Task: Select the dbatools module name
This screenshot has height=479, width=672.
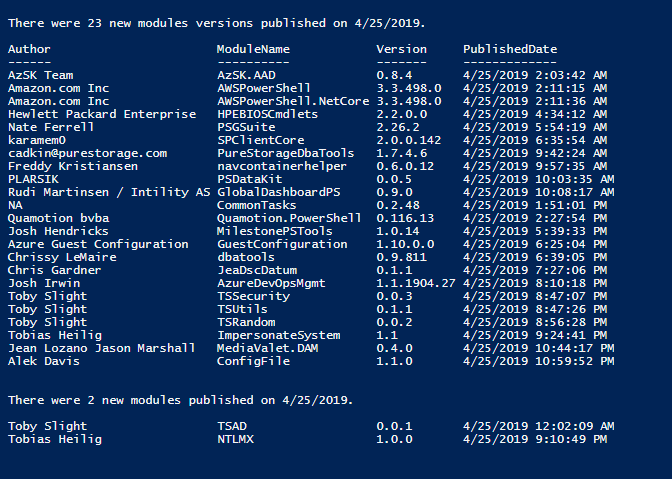Action: [x=246, y=257]
